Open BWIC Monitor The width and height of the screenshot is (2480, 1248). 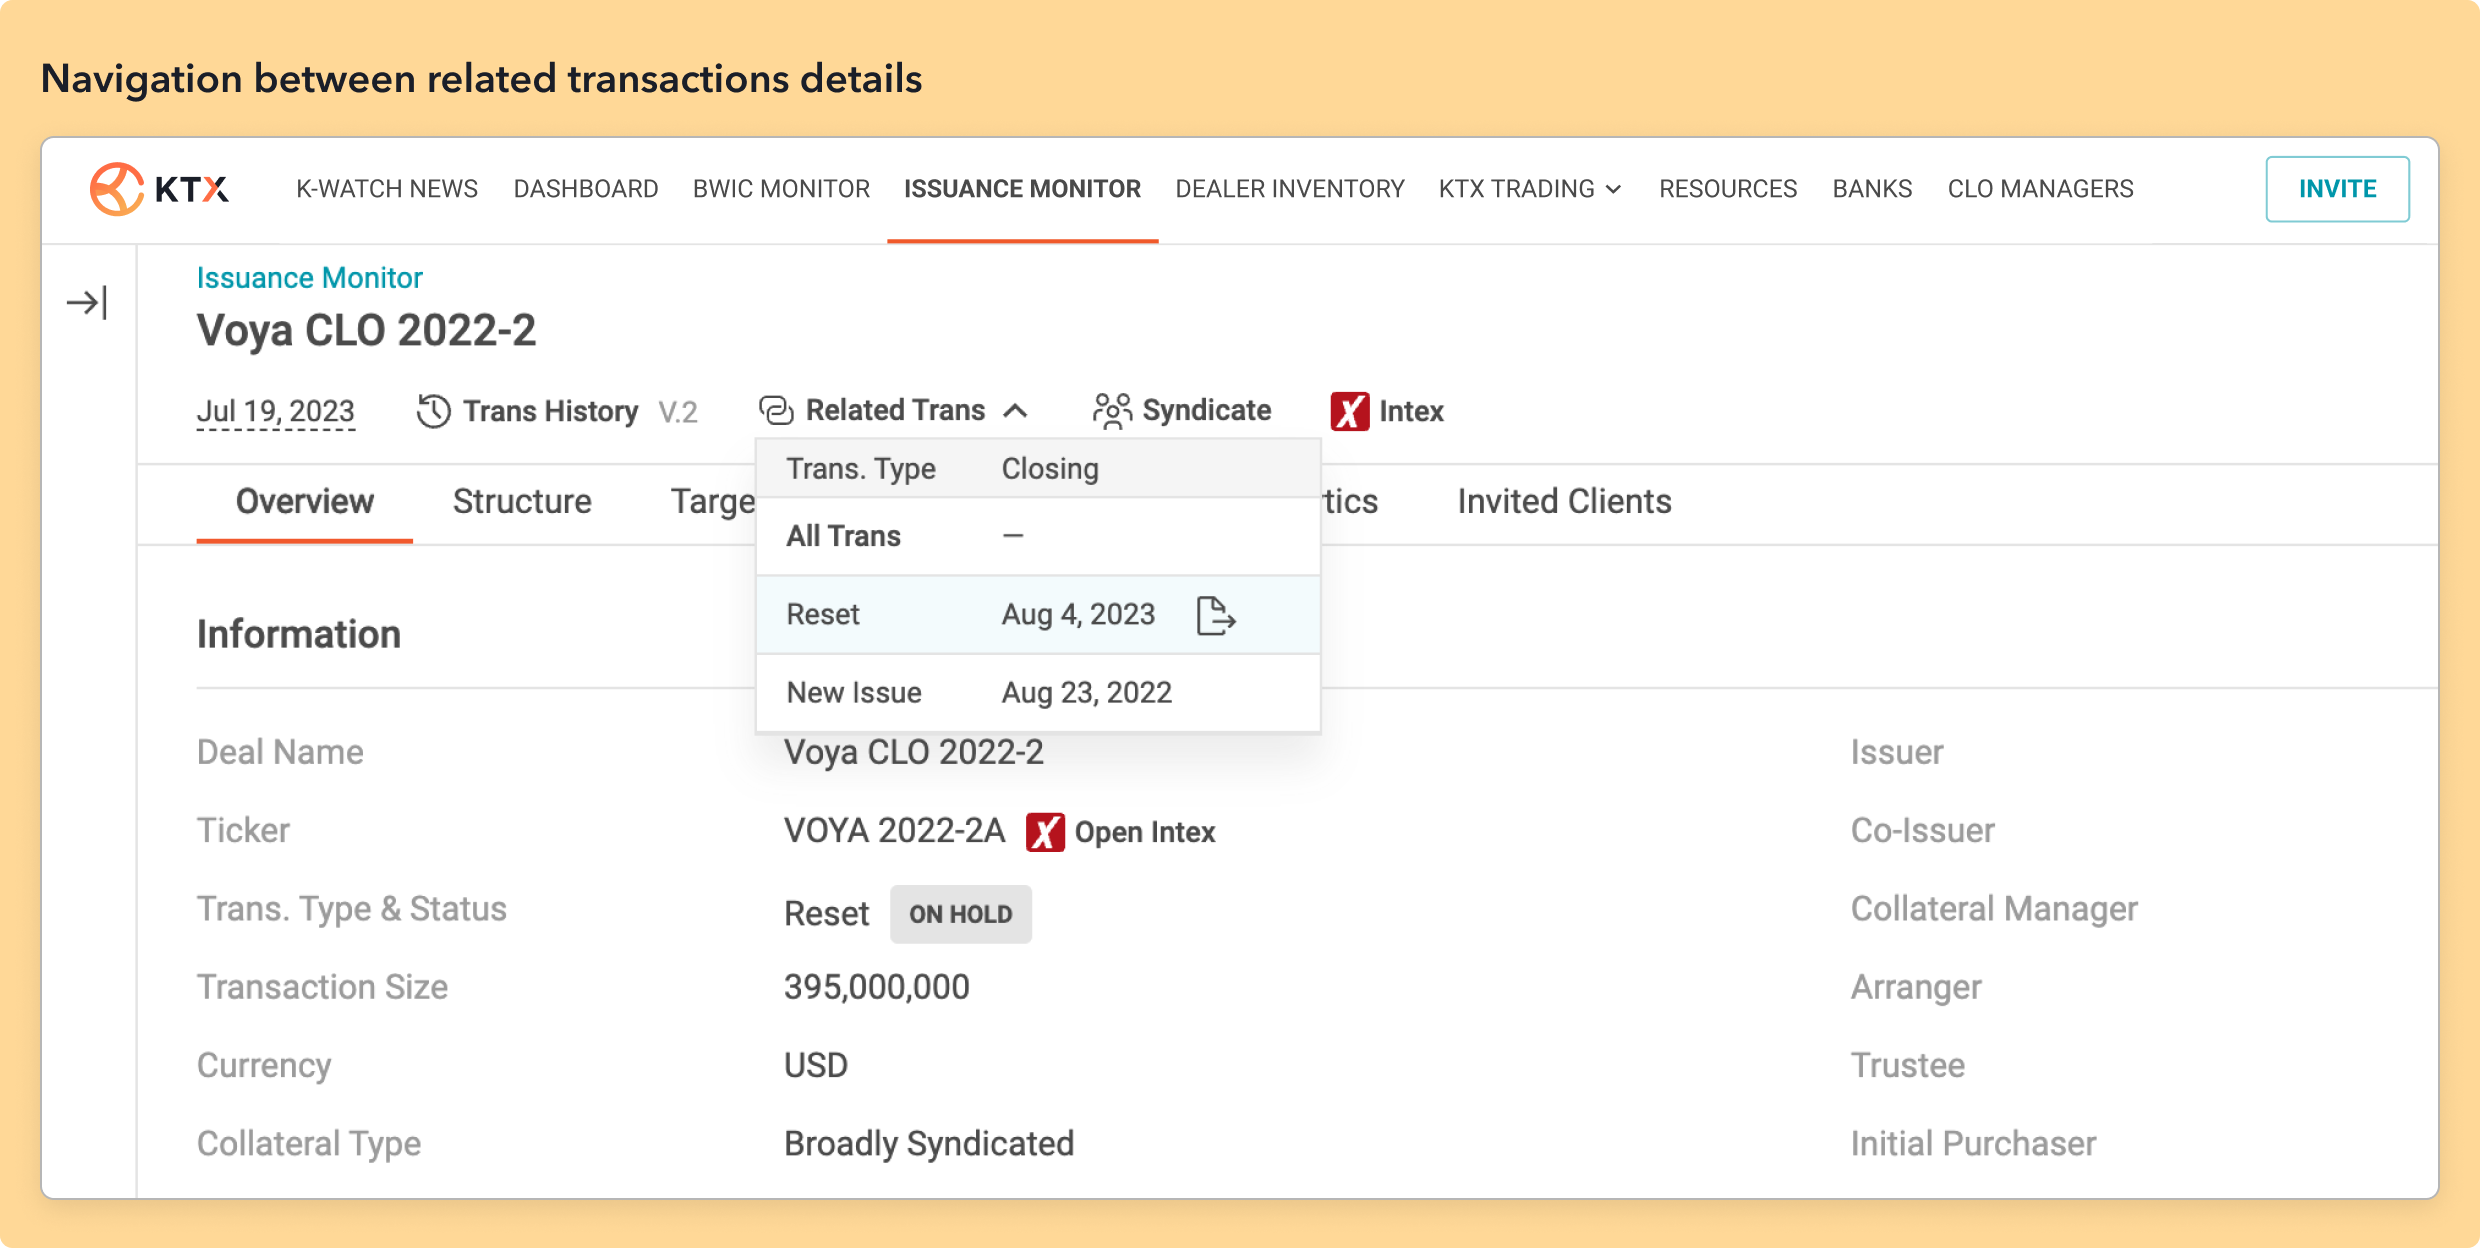point(781,189)
